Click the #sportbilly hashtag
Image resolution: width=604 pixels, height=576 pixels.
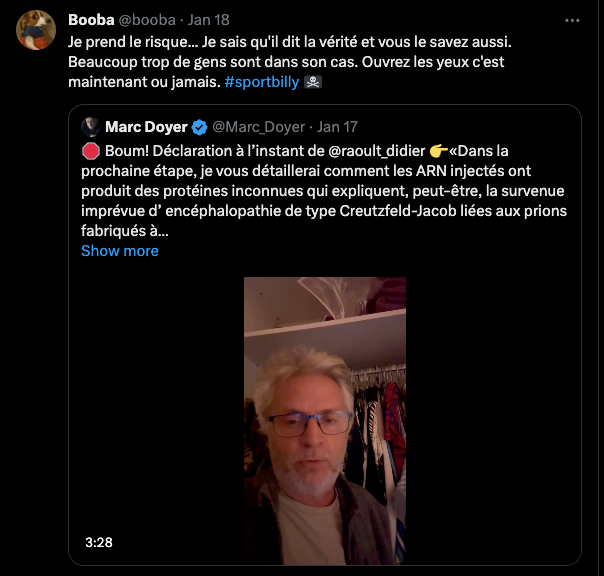[262, 82]
